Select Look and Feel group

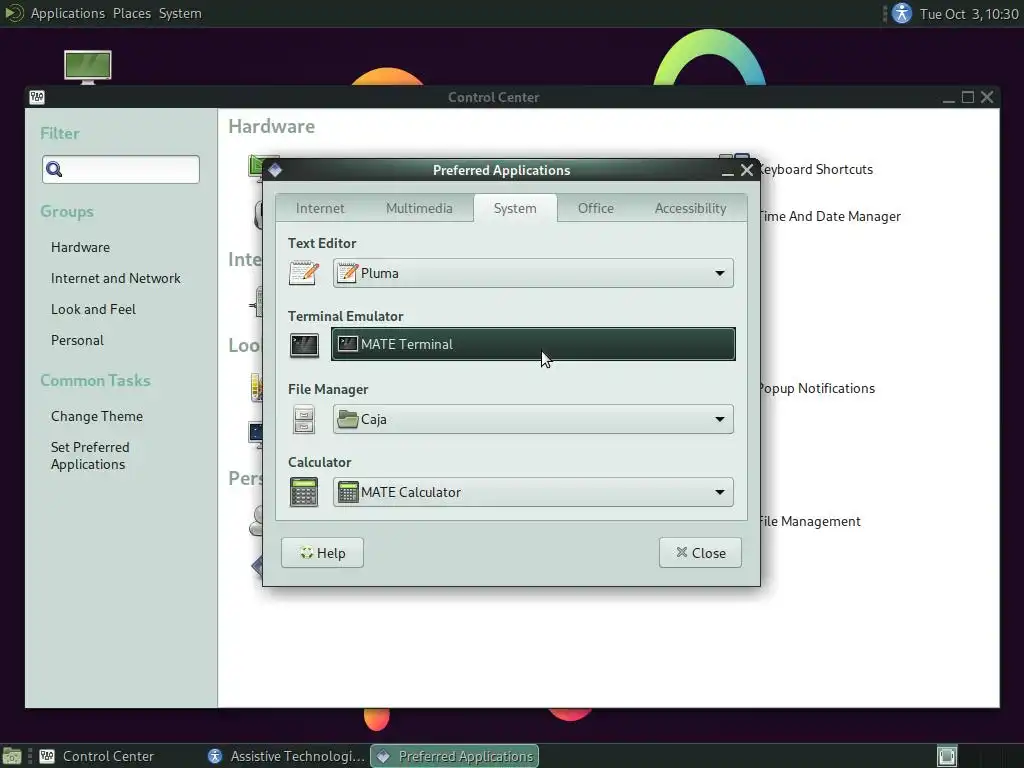(93, 310)
